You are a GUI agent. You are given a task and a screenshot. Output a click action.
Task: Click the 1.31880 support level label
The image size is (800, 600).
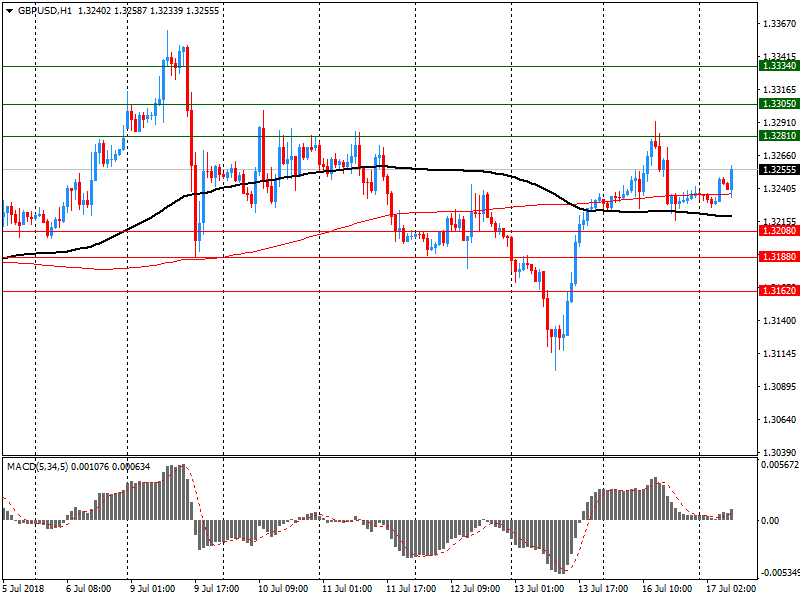[x=778, y=257]
